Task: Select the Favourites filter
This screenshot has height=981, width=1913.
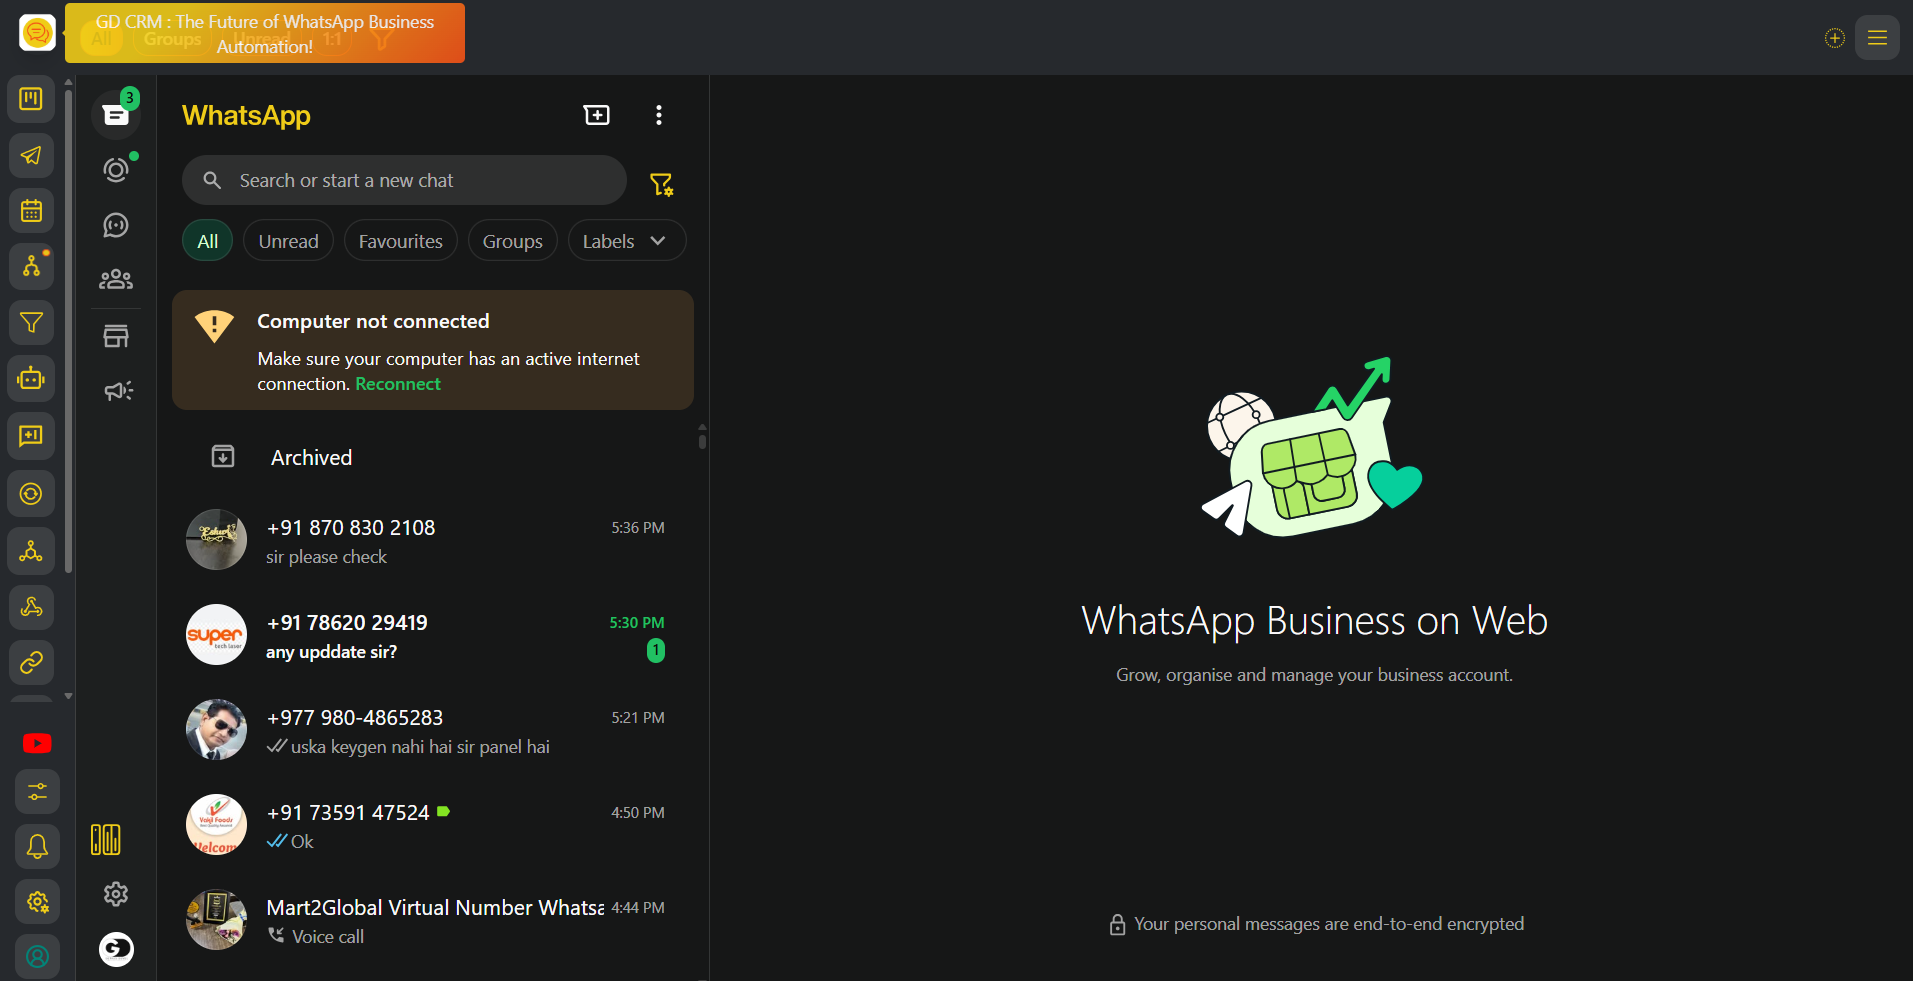Action: 401,241
